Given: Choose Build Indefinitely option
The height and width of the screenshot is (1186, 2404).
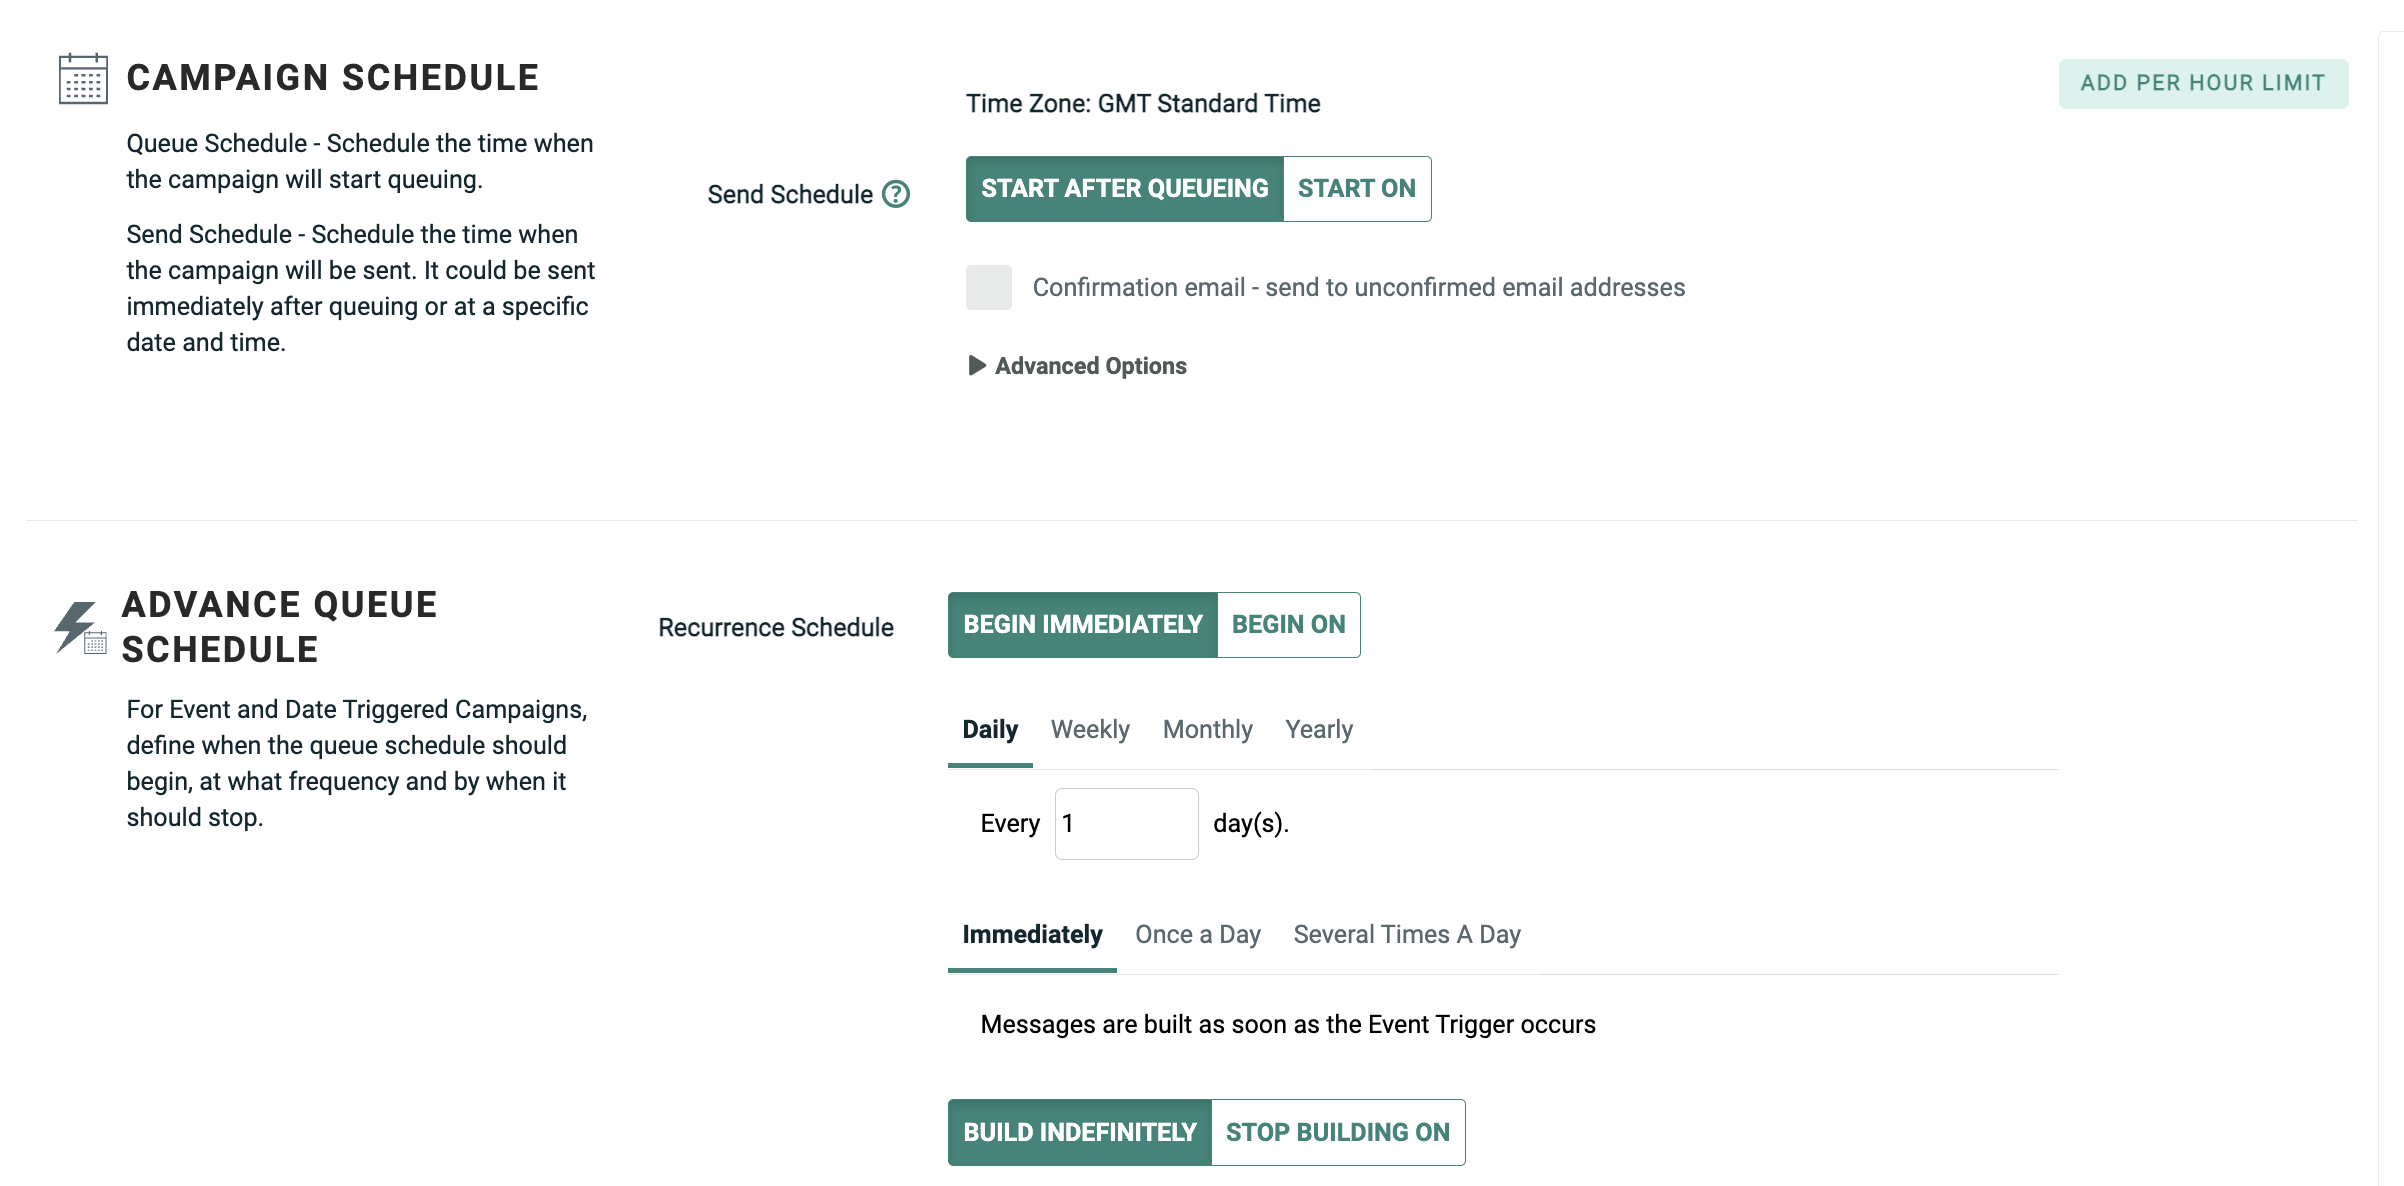Looking at the screenshot, I should tap(1079, 1133).
